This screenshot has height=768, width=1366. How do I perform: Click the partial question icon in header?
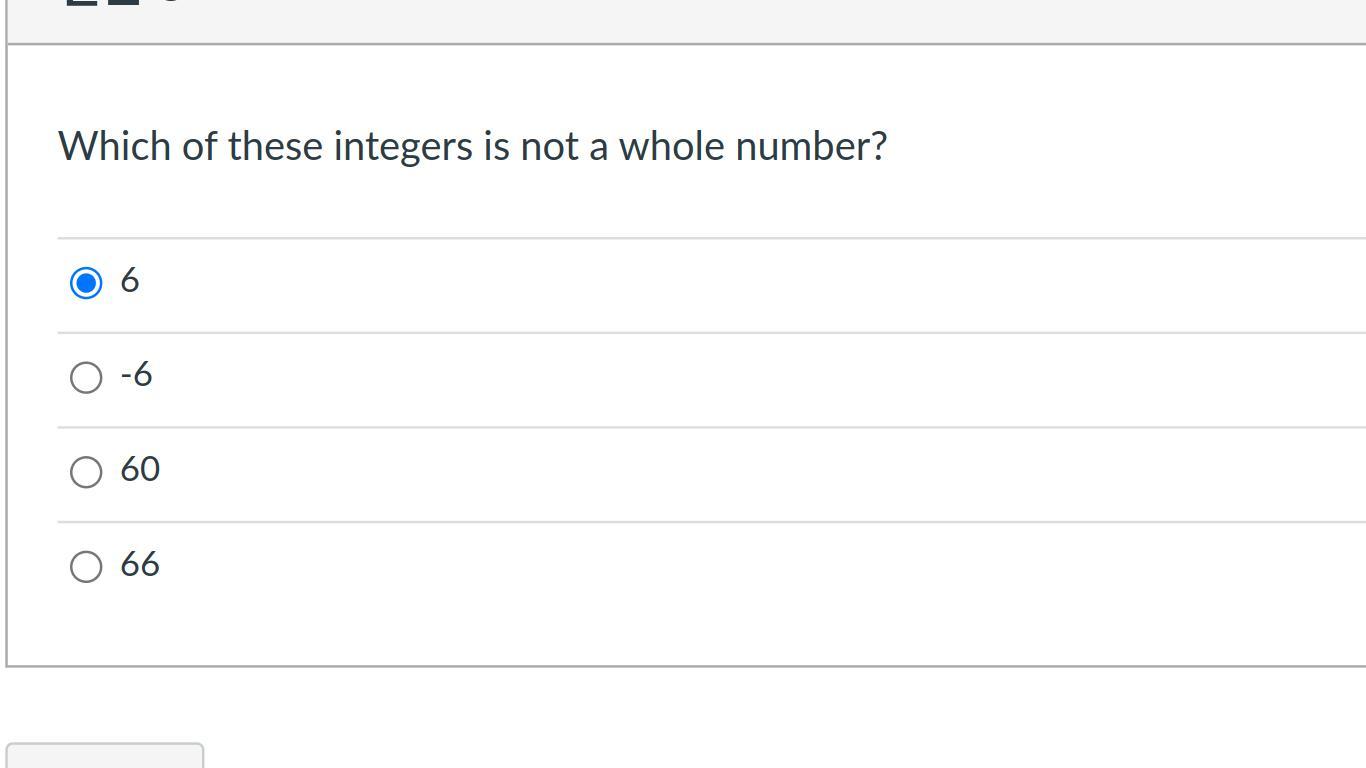104,3
